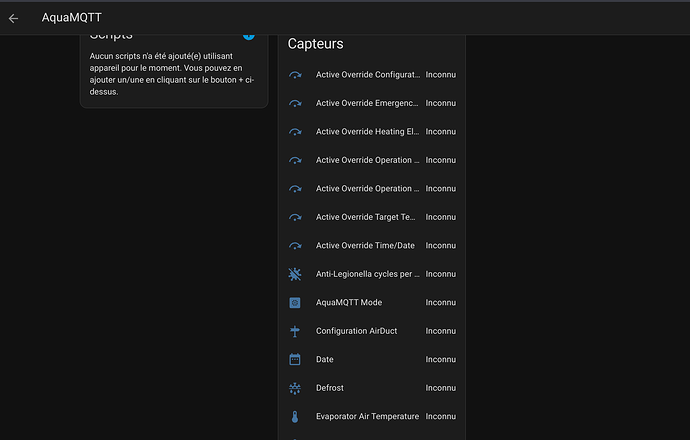Click the Inconnu value for Active Override Configurat...
690x440 pixels.
pyautogui.click(x=440, y=75)
